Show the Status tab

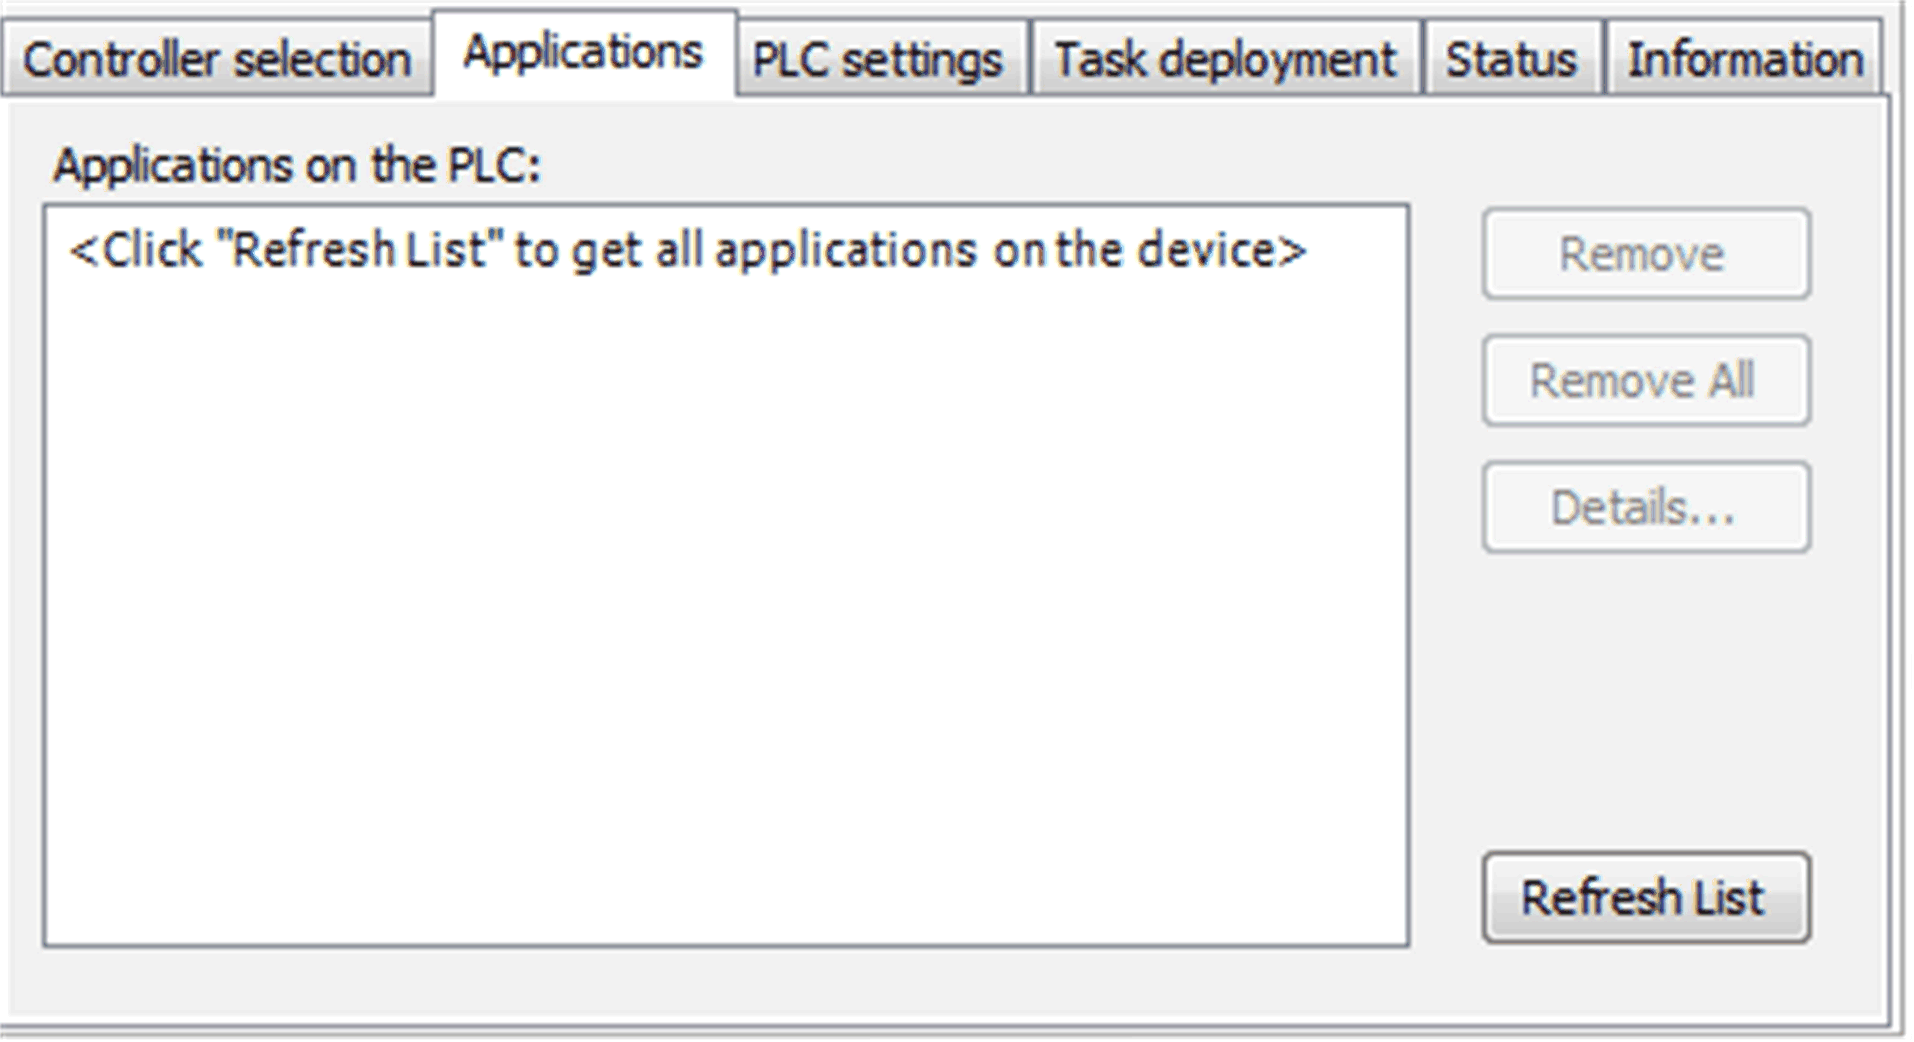1511,60
